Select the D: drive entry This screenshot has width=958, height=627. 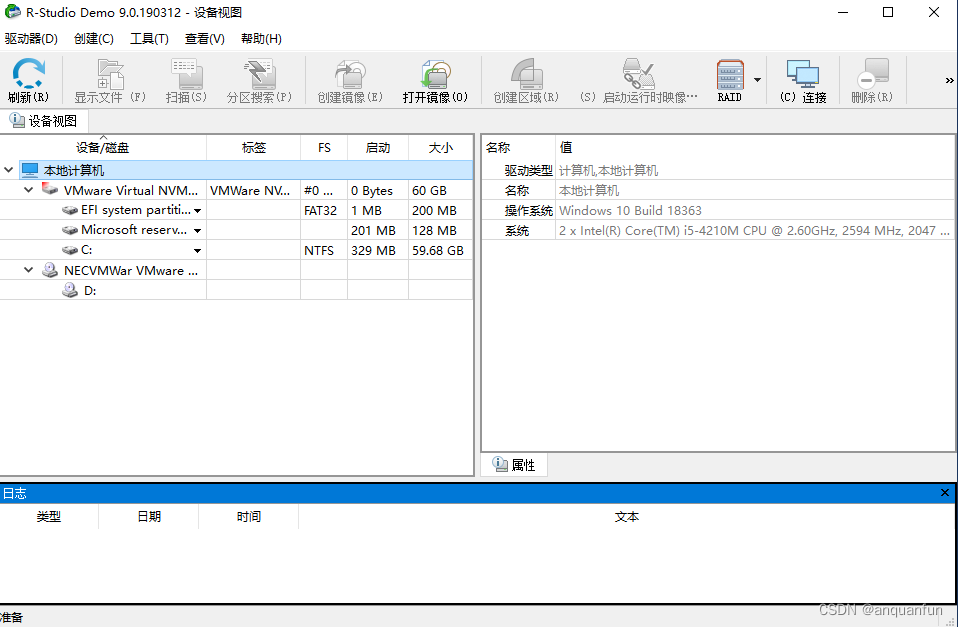pyautogui.click(x=90, y=291)
